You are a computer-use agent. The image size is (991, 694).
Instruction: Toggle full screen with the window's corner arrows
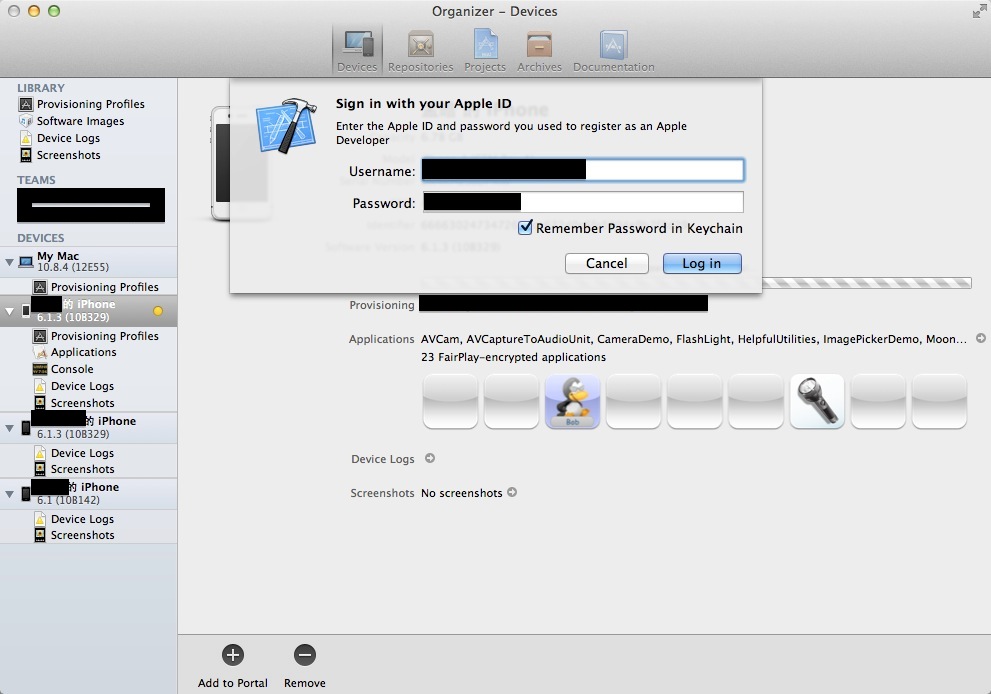pyautogui.click(x=979, y=11)
